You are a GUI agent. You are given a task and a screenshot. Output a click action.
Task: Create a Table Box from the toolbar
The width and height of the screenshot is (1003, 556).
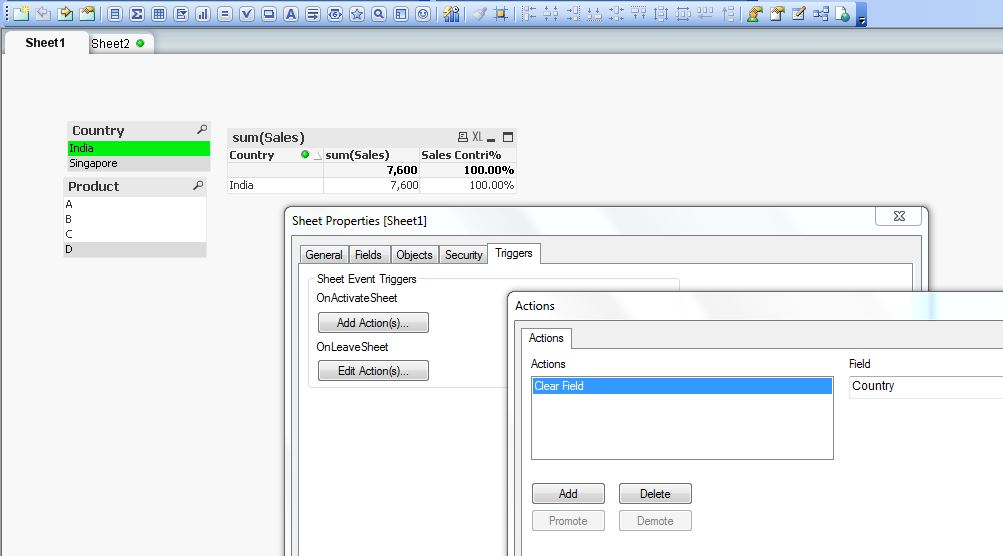[x=159, y=13]
